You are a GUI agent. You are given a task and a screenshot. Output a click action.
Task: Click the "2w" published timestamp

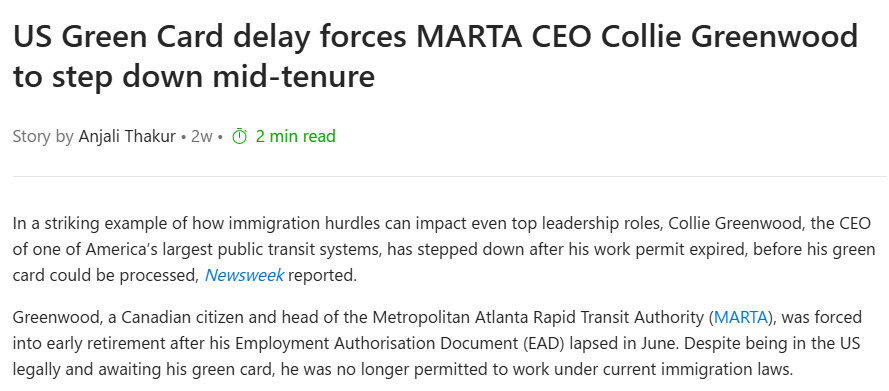point(202,137)
